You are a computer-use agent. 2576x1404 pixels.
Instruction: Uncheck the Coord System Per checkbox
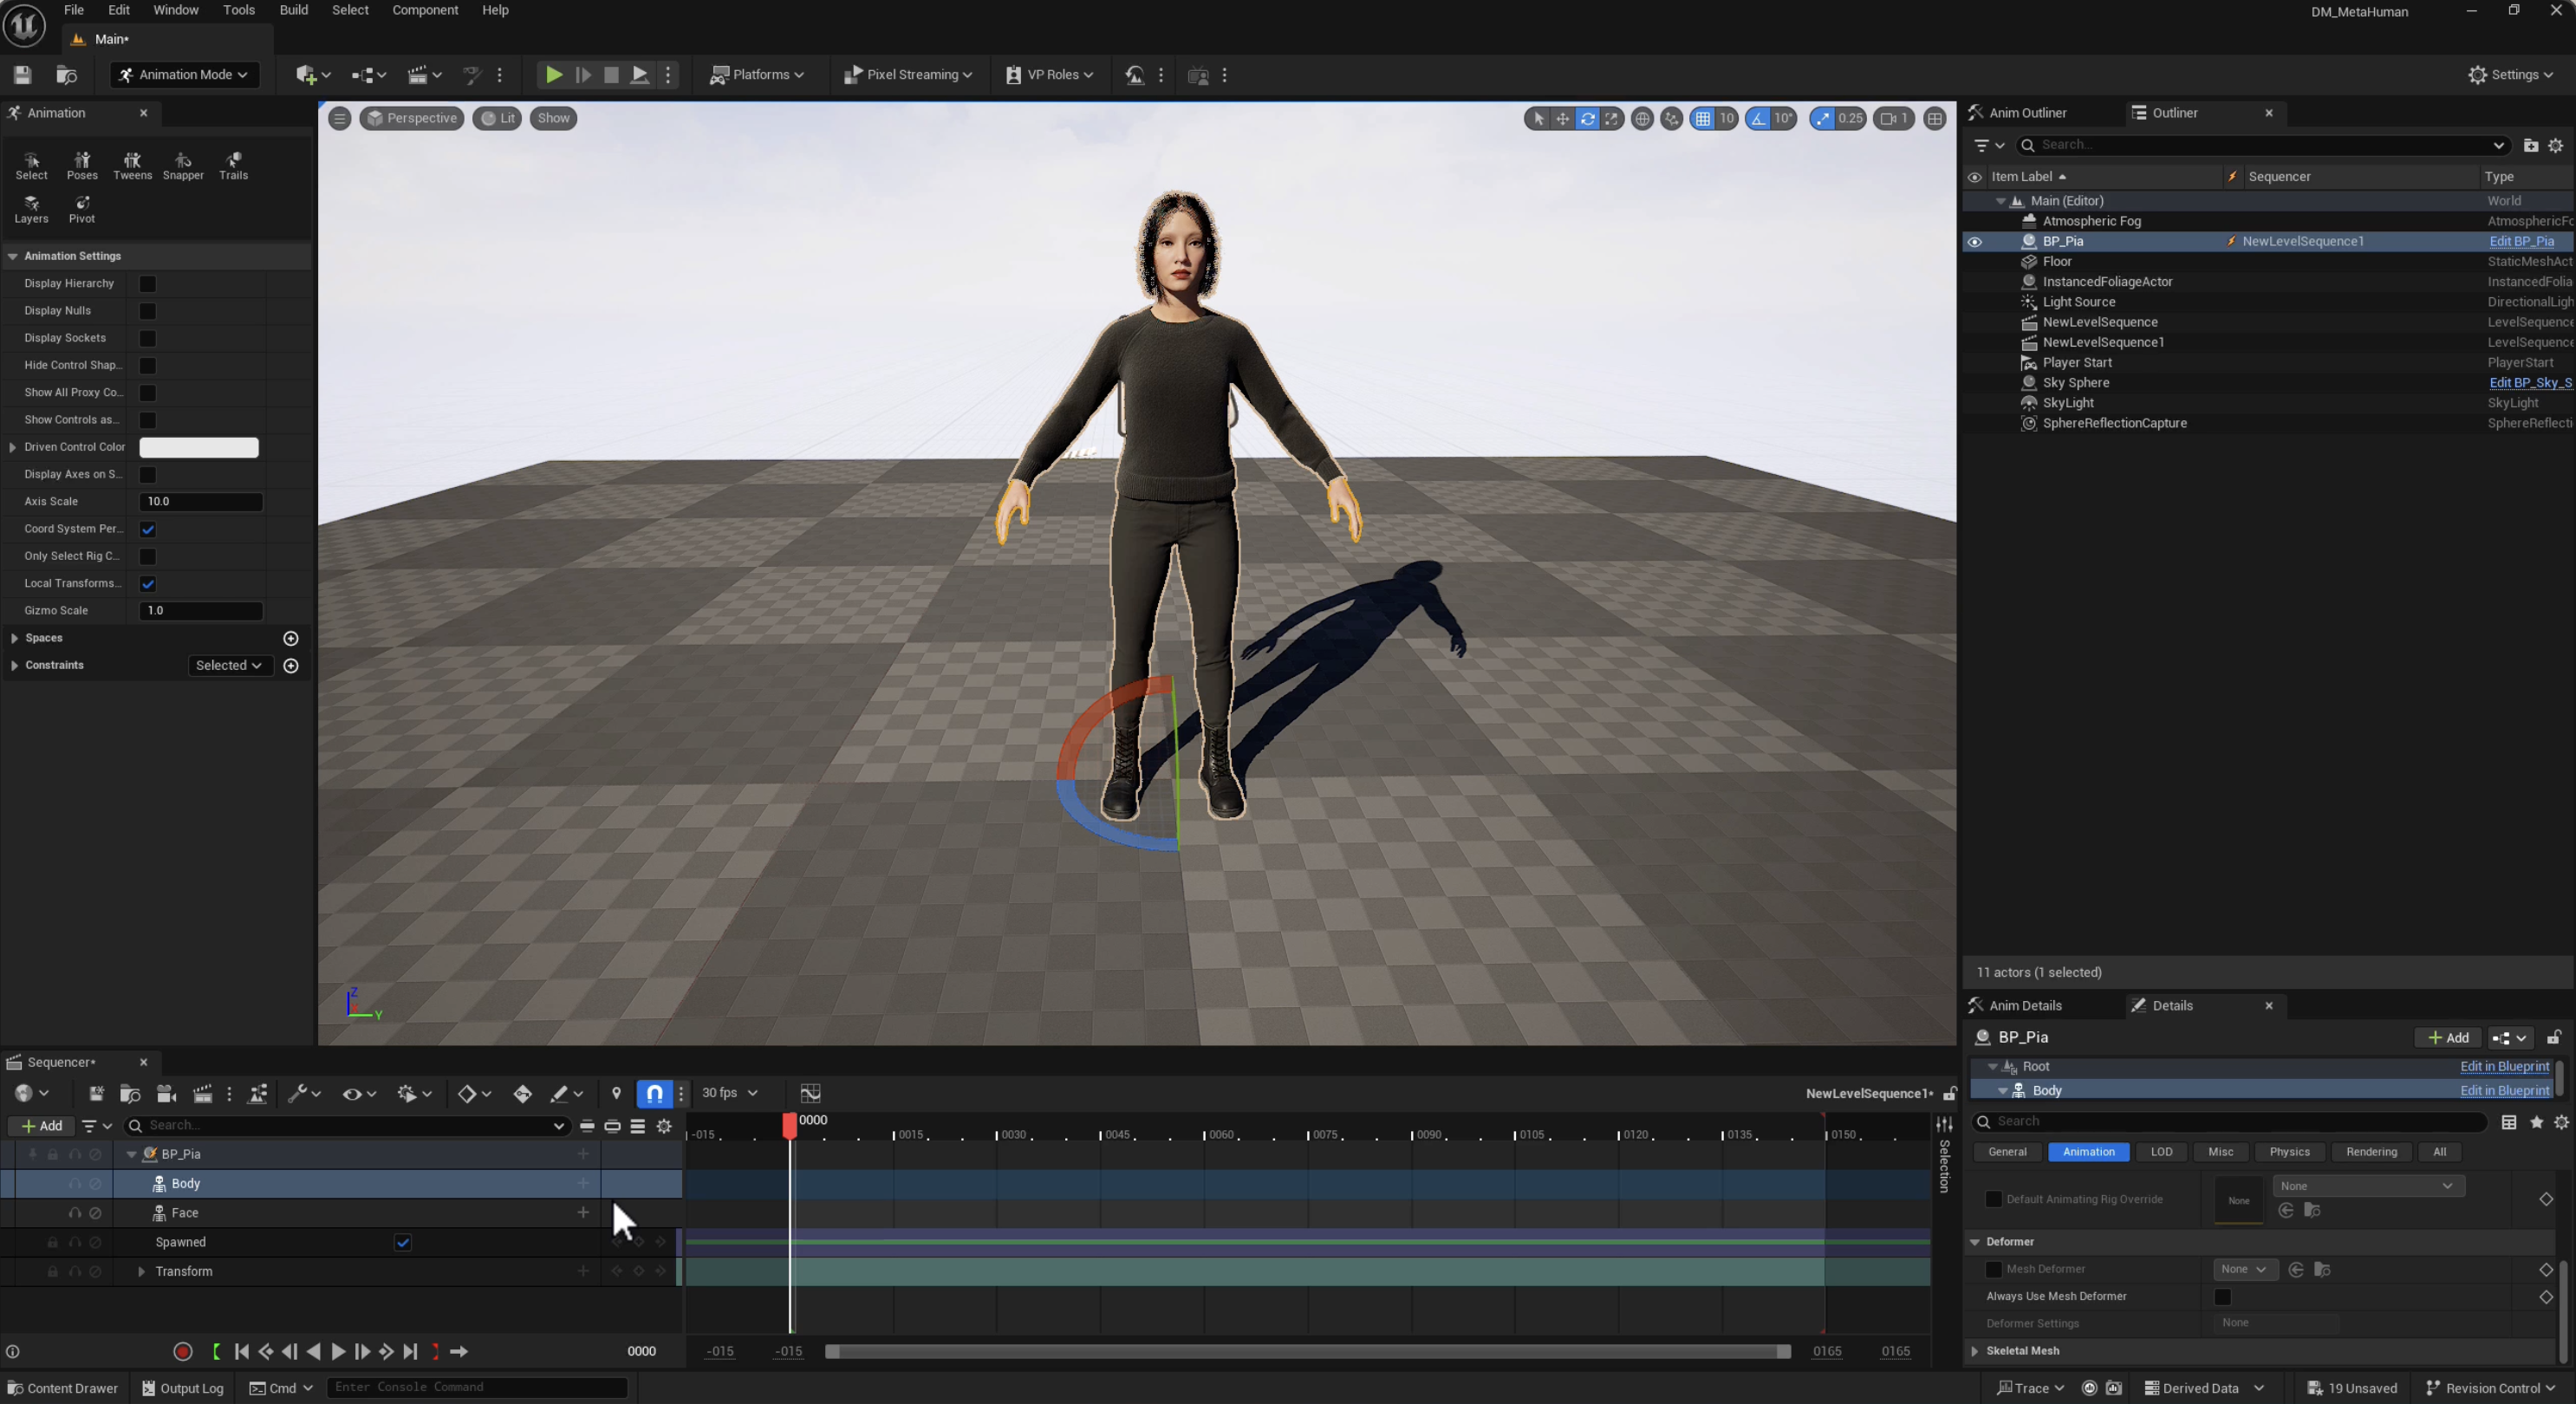[x=148, y=529]
